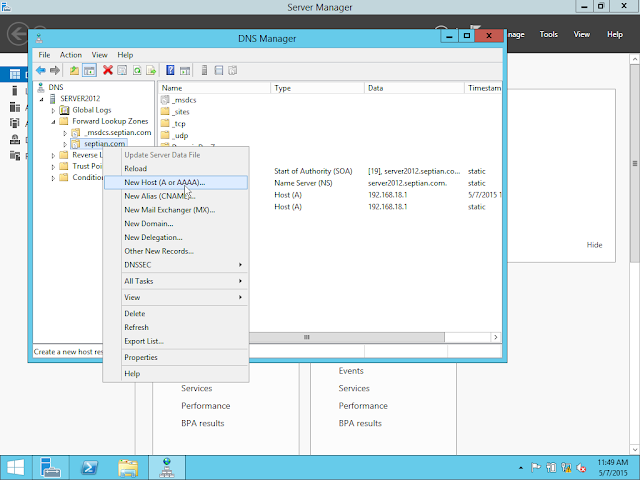Select Export List... in context menu
The image size is (640, 480).
point(176,341)
